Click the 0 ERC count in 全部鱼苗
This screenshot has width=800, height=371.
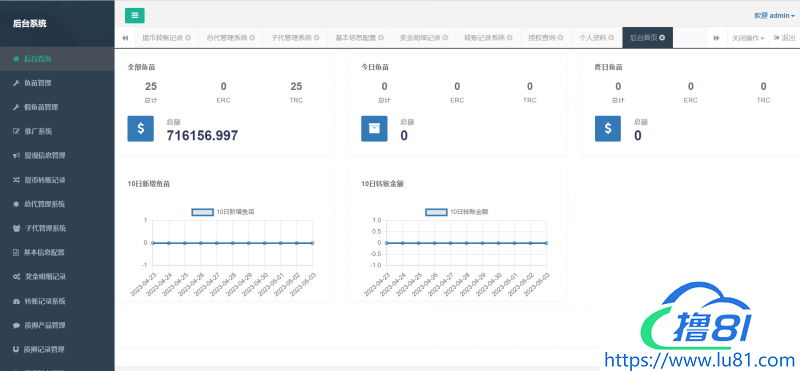pyautogui.click(x=223, y=86)
